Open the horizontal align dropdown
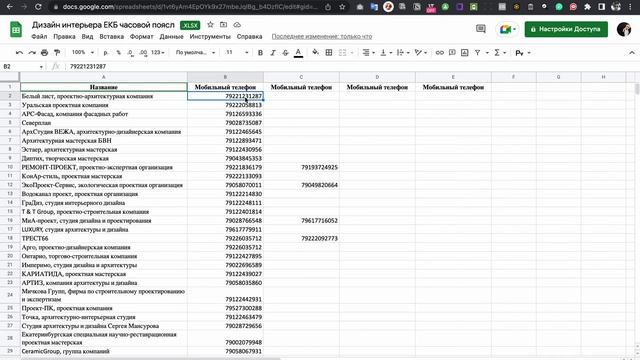 pyautogui.click(x=369, y=53)
